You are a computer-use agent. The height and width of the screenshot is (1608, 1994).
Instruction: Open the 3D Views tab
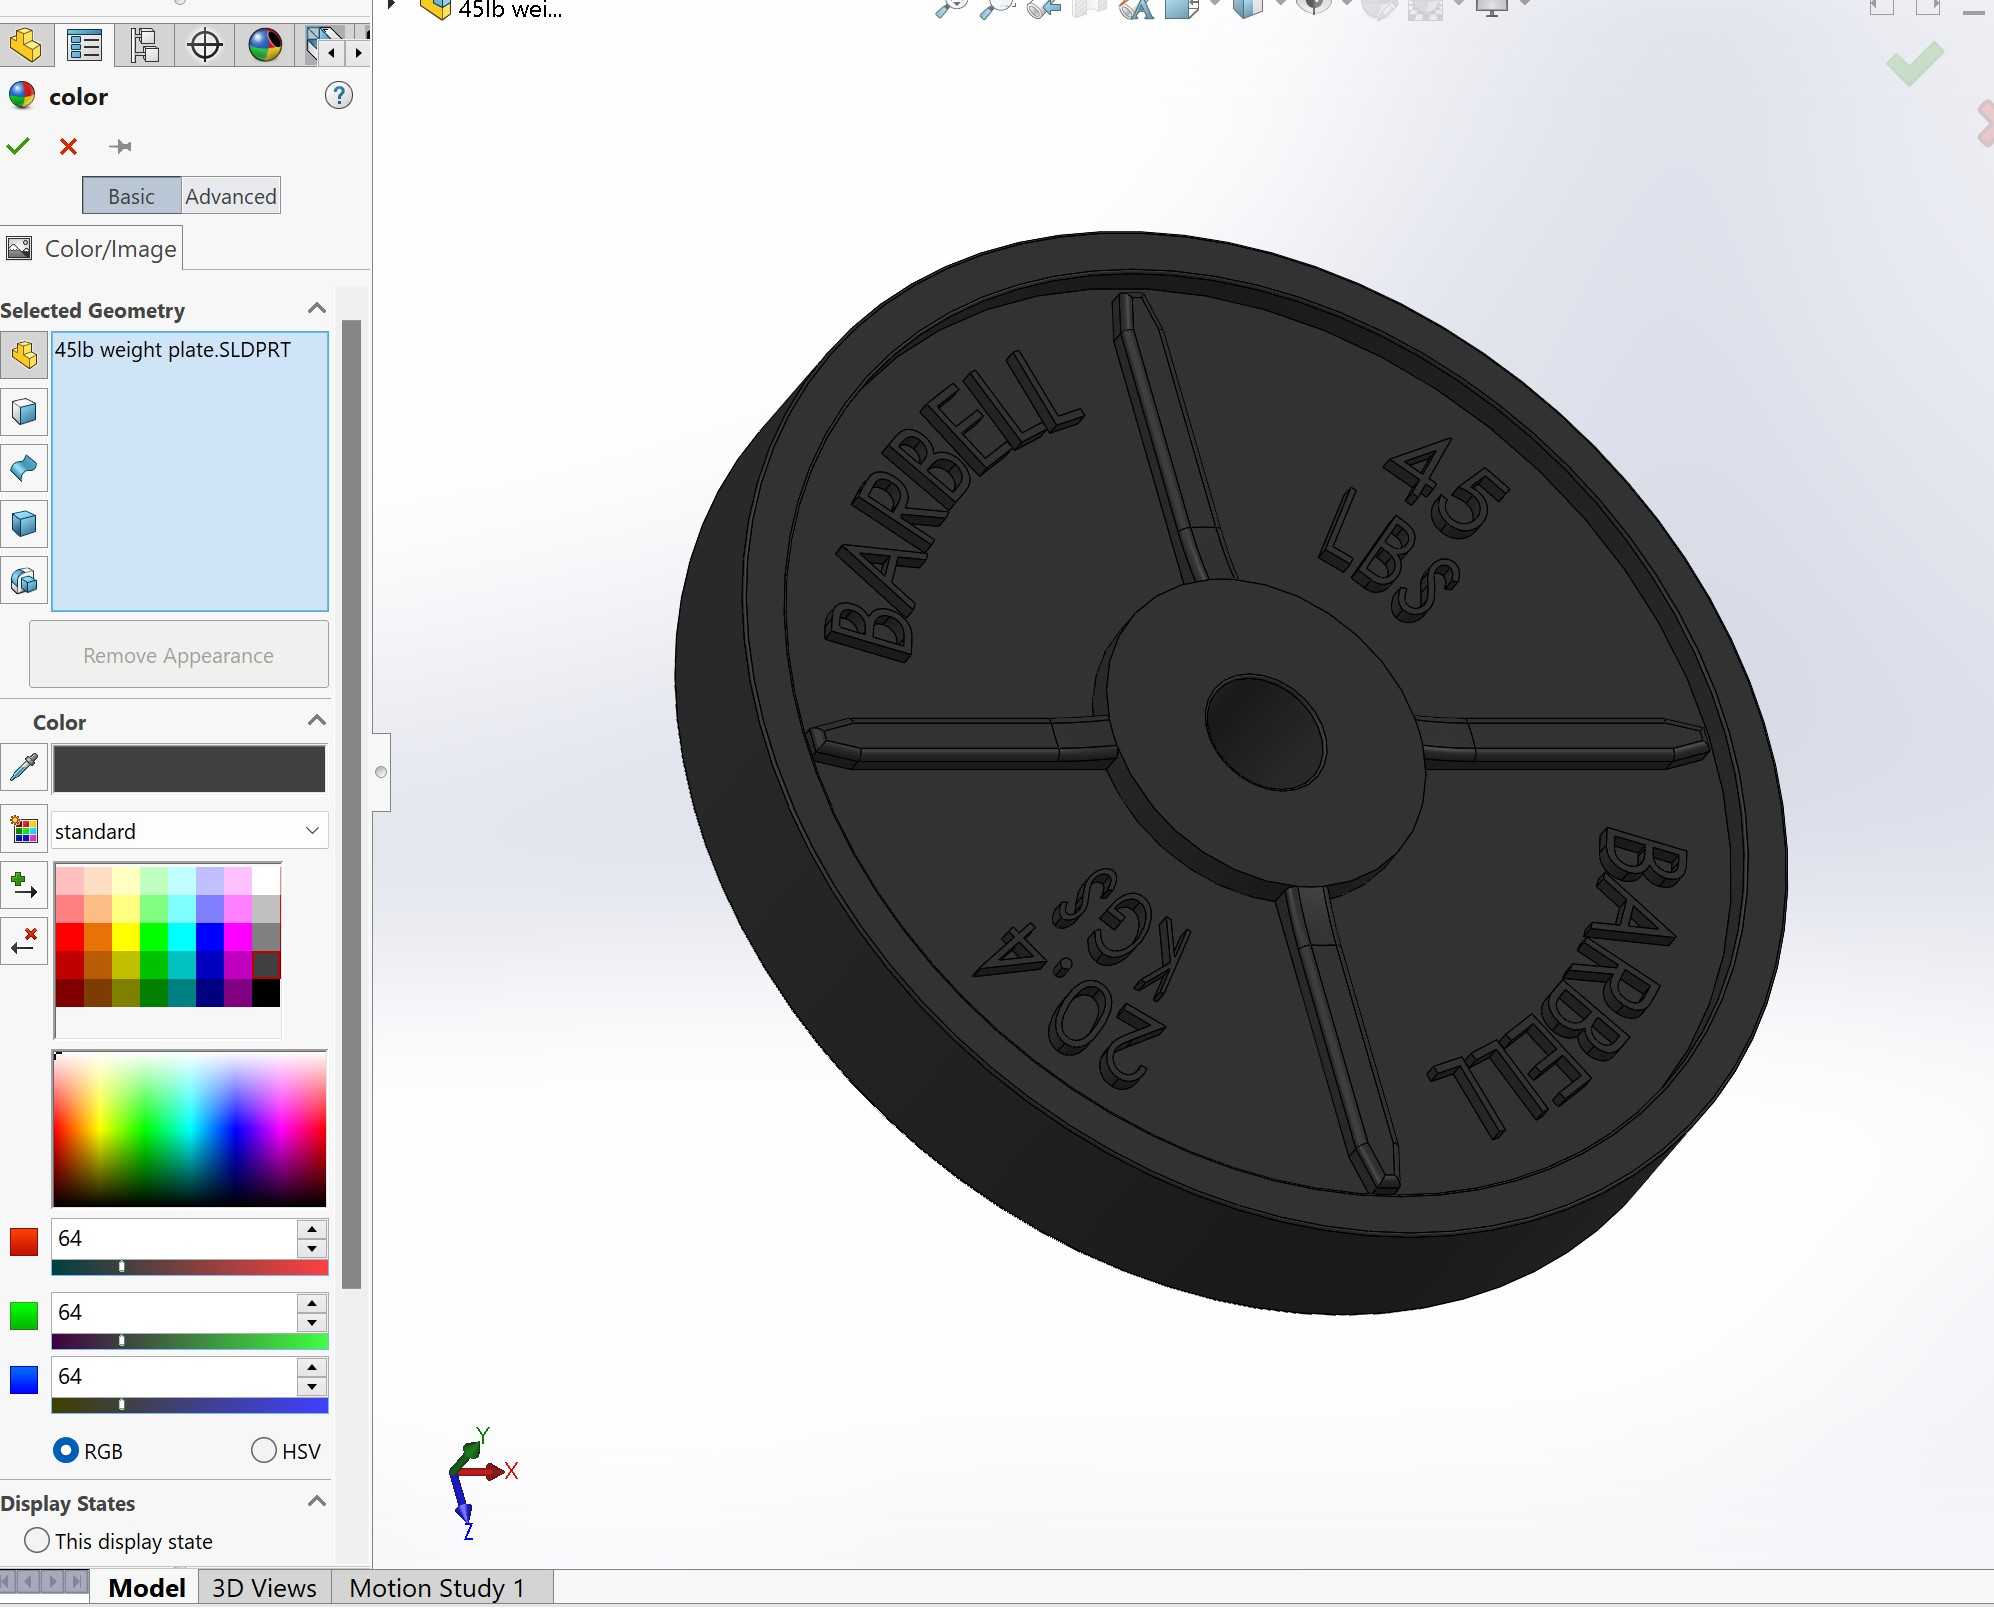pyautogui.click(x=264, y=1588)
